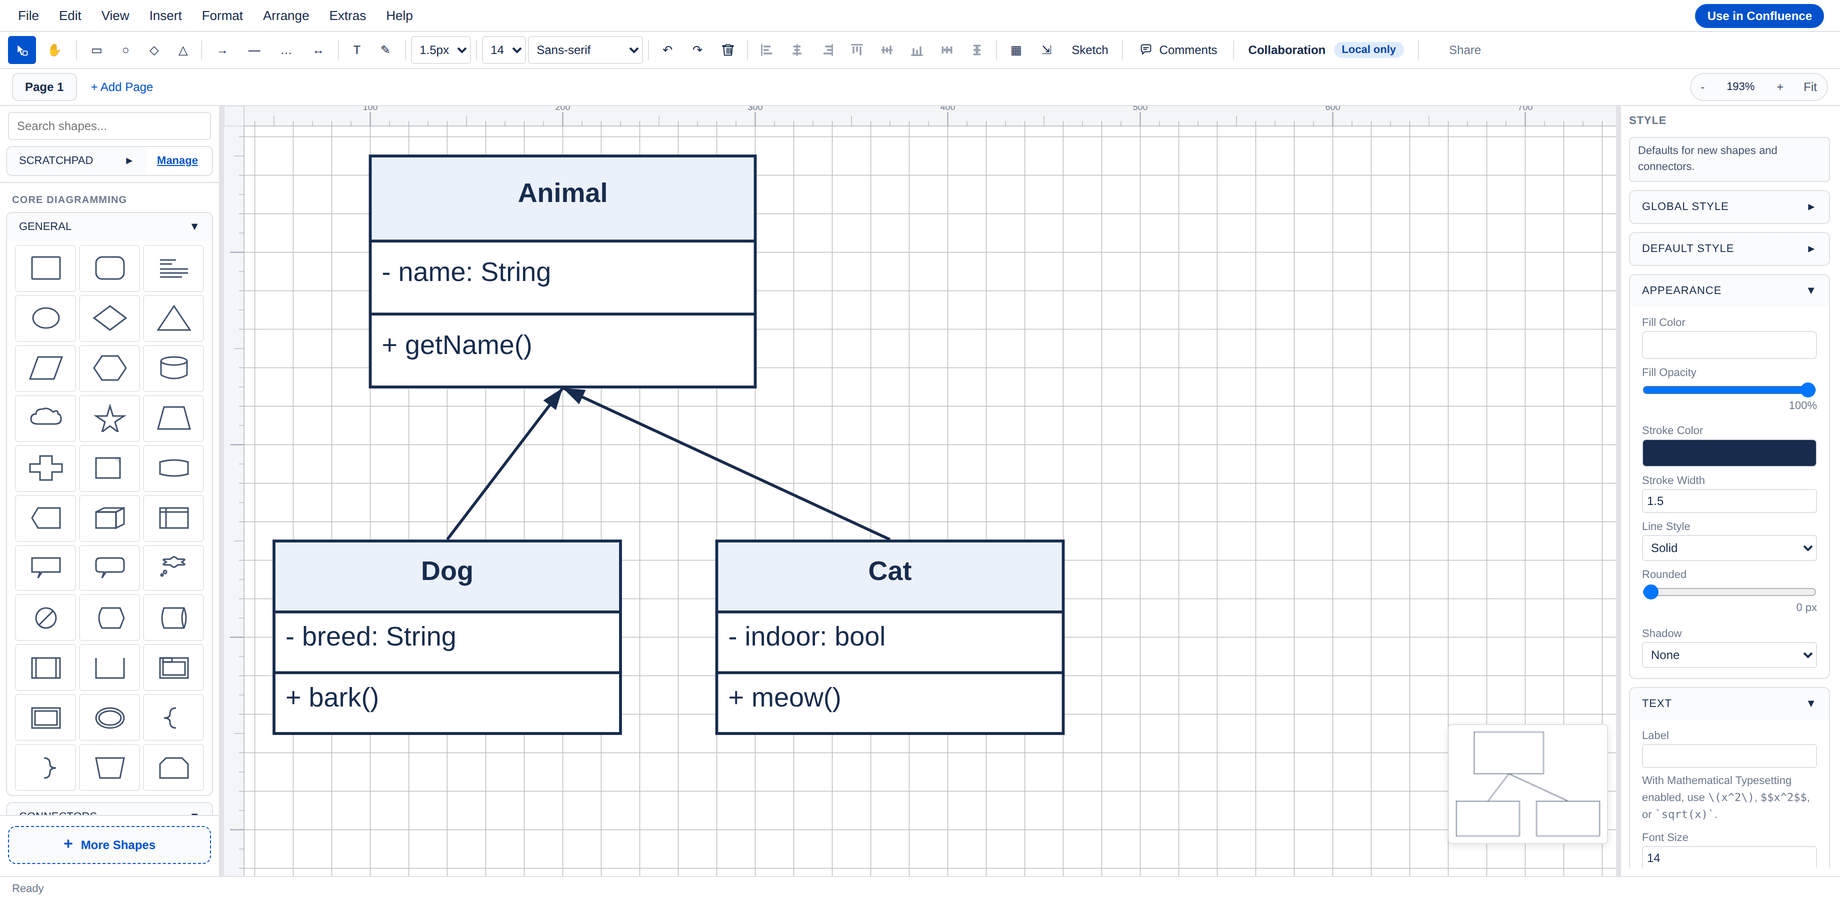Open the View menu
This screenshot has width=1840, height=900.
[115, 15]
